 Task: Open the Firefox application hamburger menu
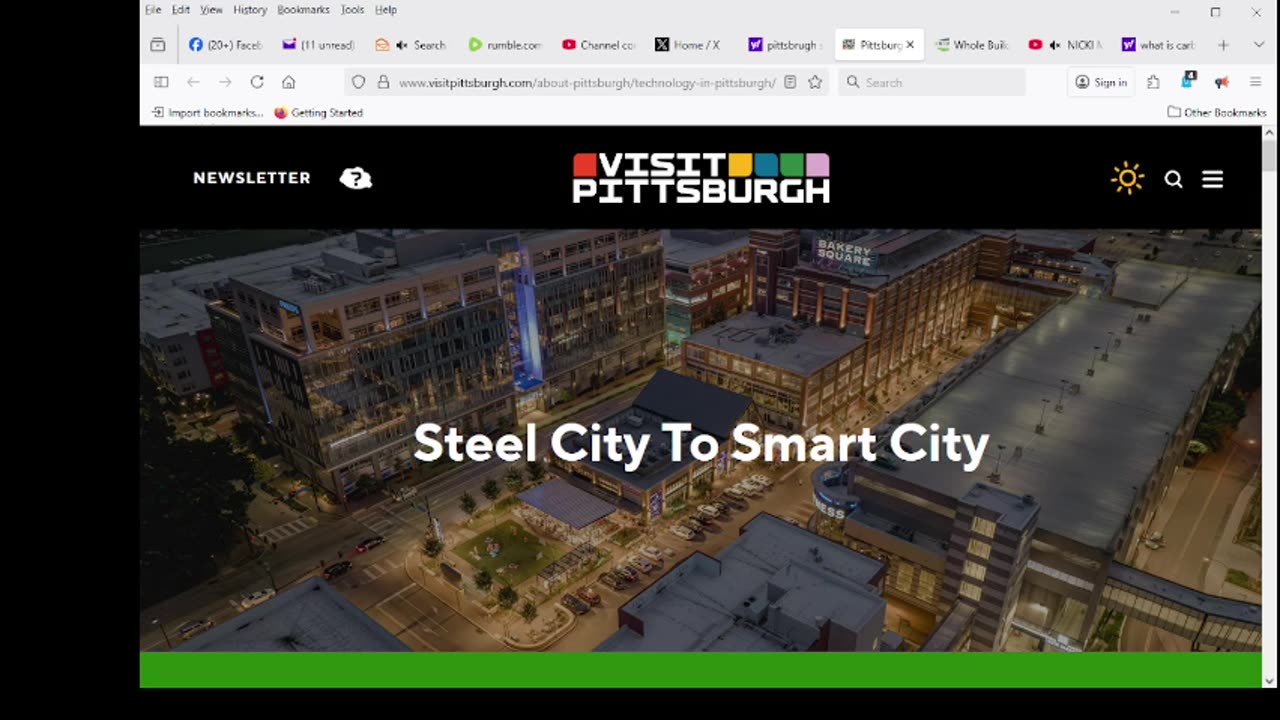point(1256,82)
